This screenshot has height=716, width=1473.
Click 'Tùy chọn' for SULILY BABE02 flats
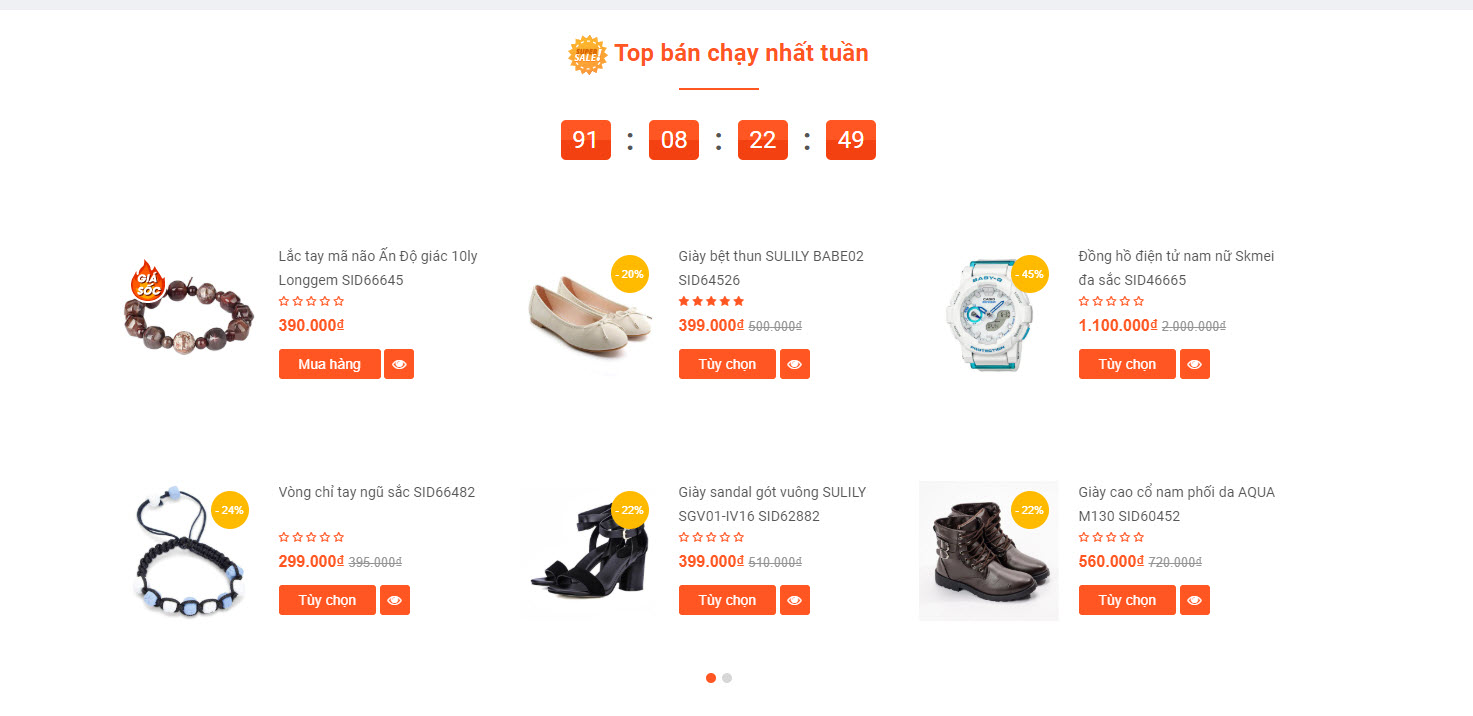pos(727,364)
